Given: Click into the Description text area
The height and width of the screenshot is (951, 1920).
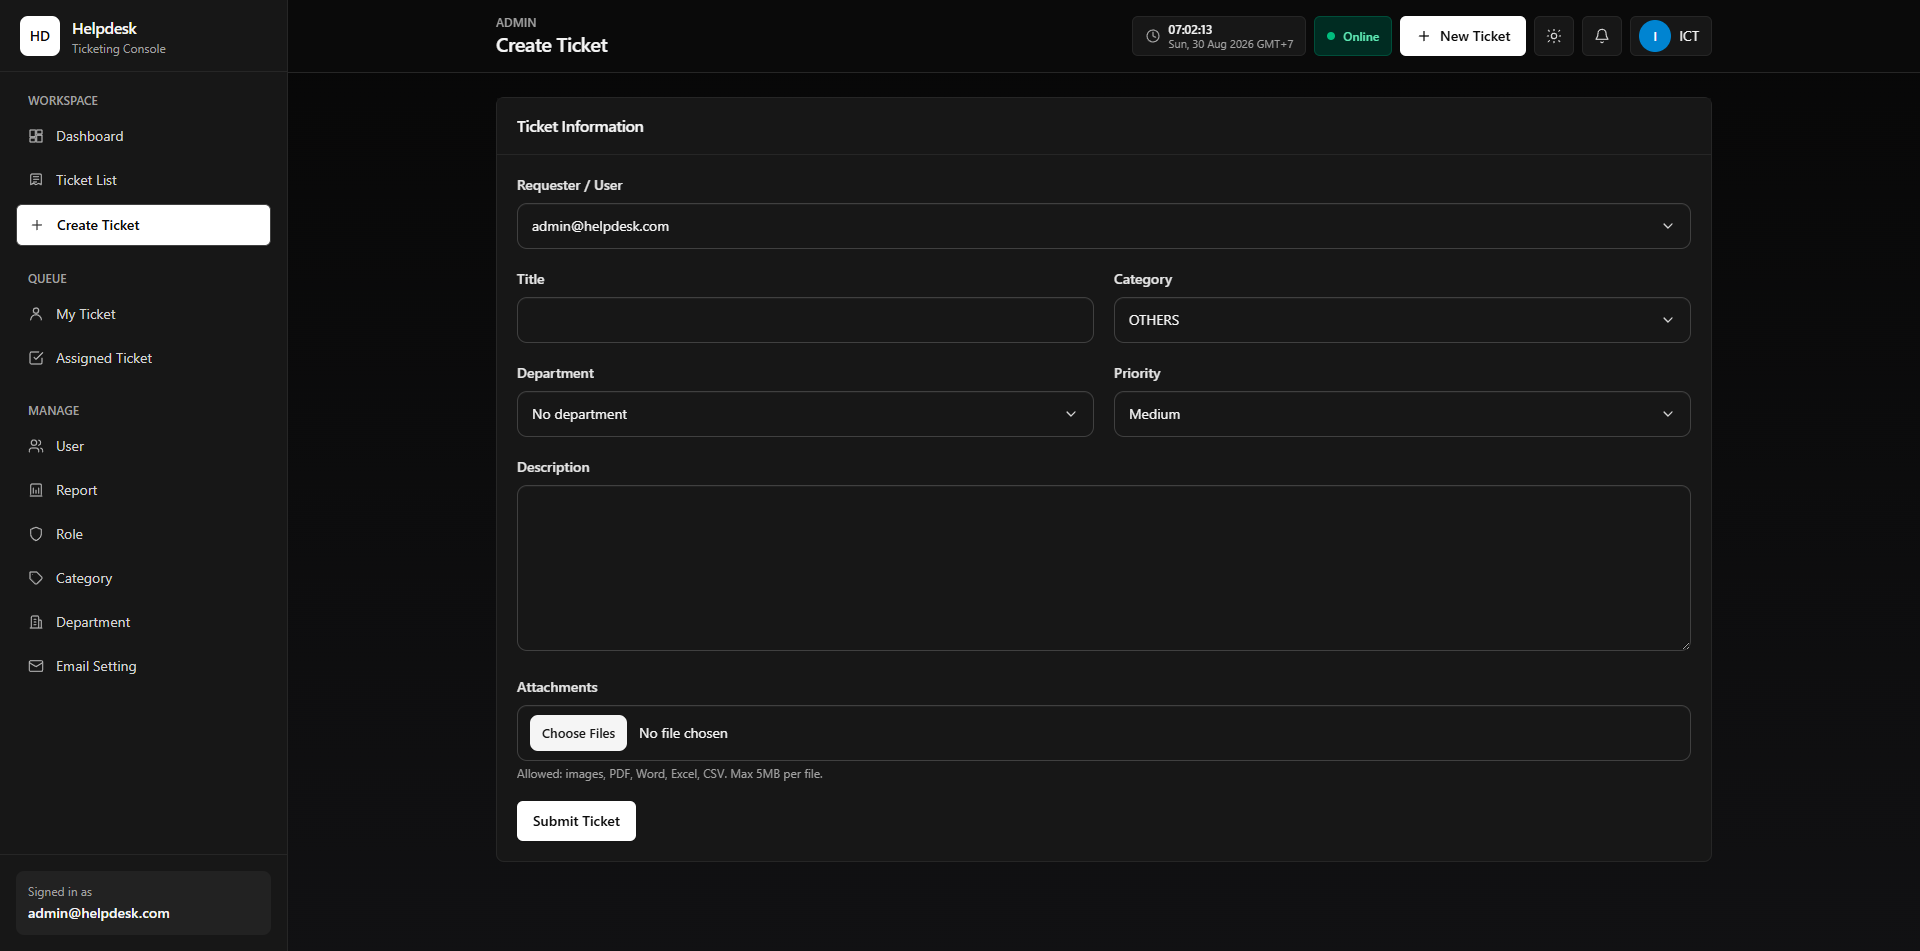Looking at the screenshot, I should click(1103, 568).
